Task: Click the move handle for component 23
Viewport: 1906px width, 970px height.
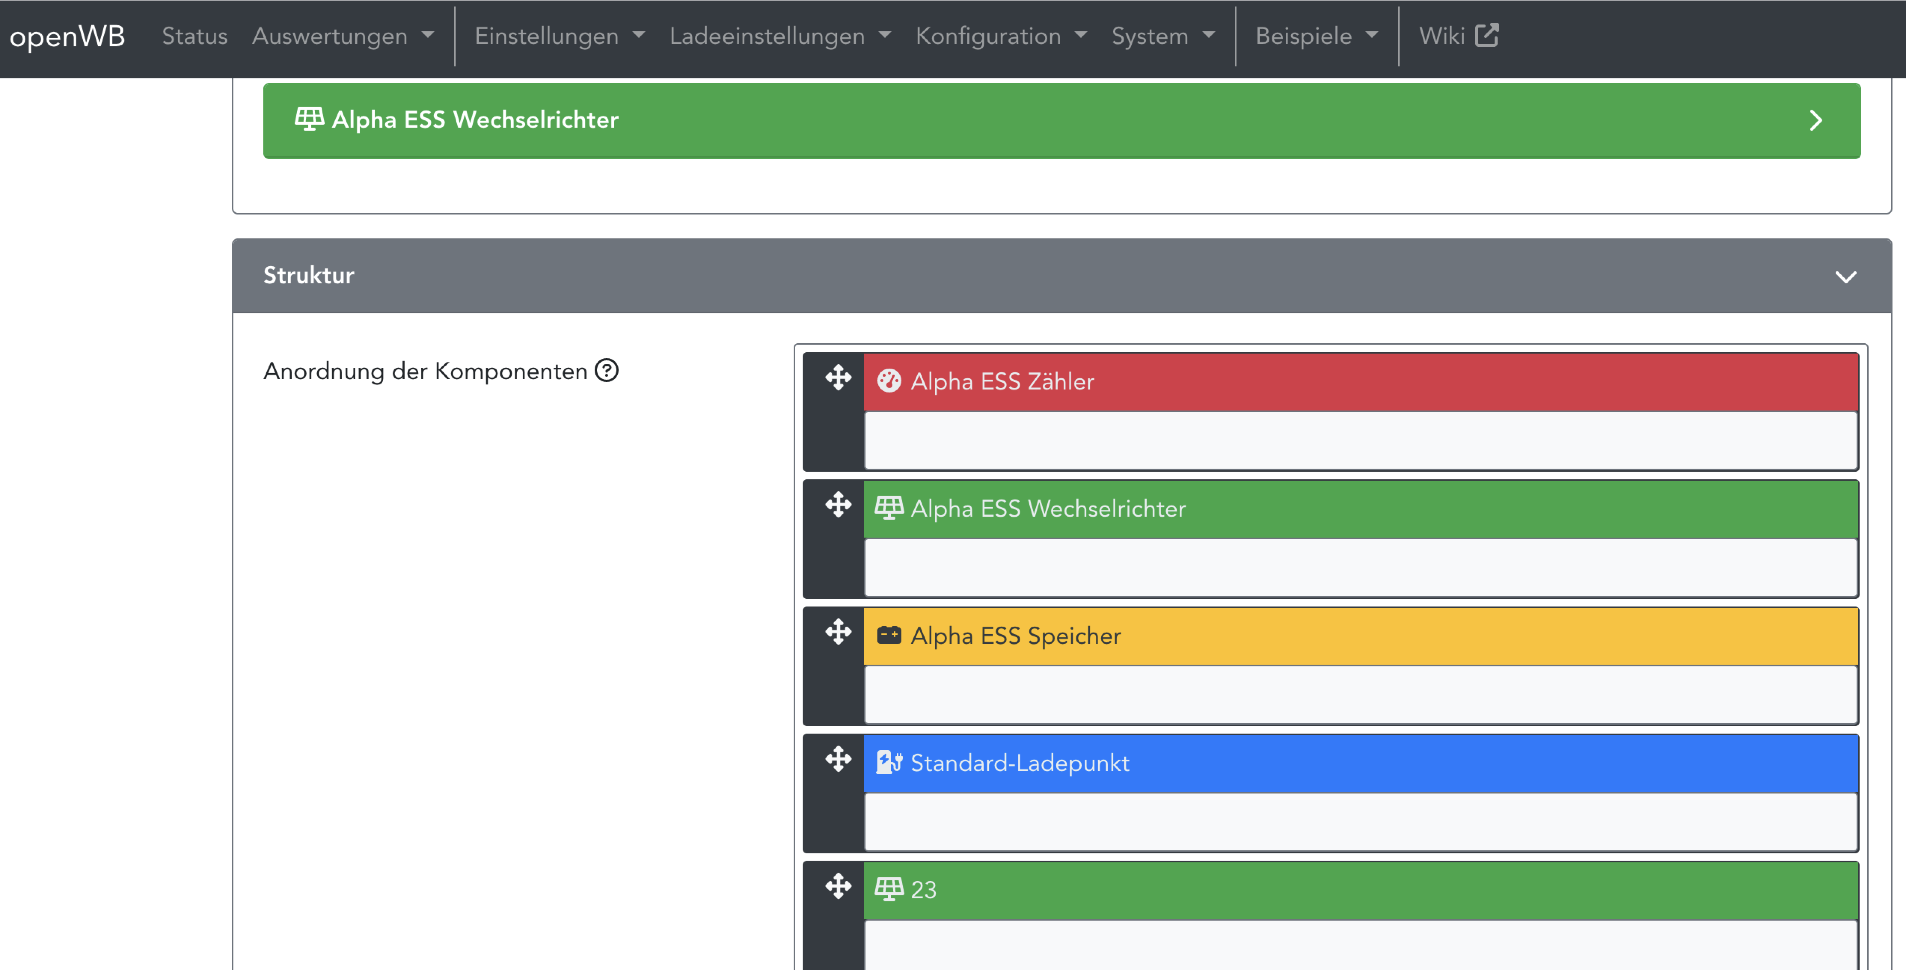Action: [x=838, y=886]
